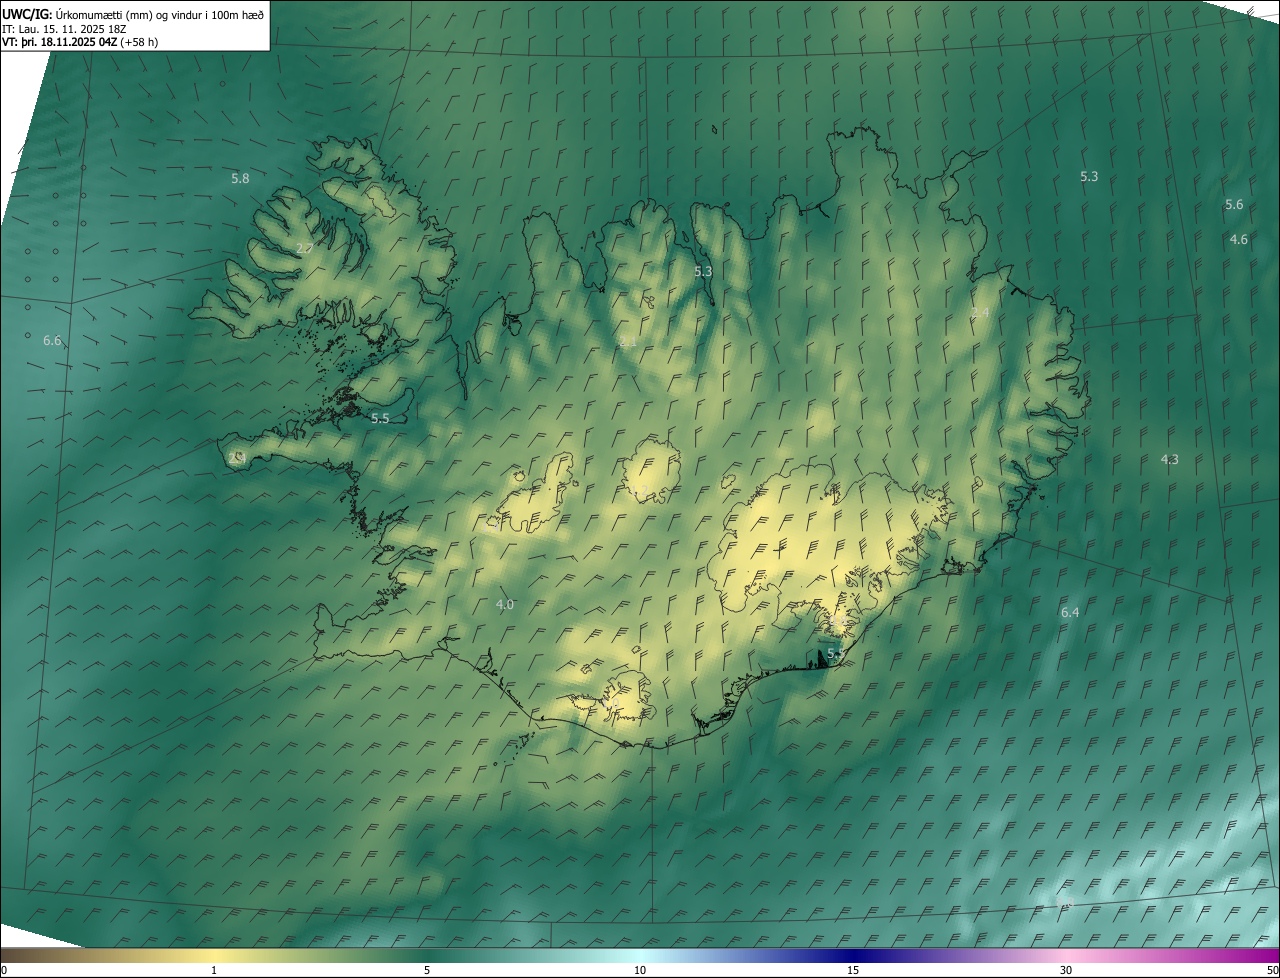Screen dimensions: 1280x978
Task: Click the 5.3 value over the northeast sea
Action: coord(1089,176)
